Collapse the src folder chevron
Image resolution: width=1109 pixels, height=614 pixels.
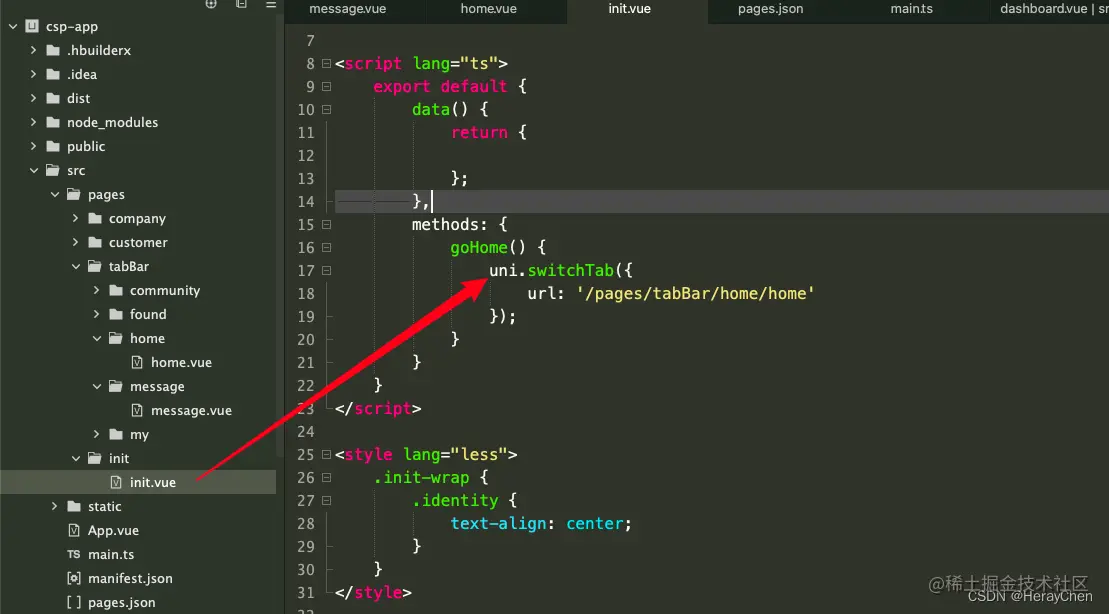[x=33, y=170]
